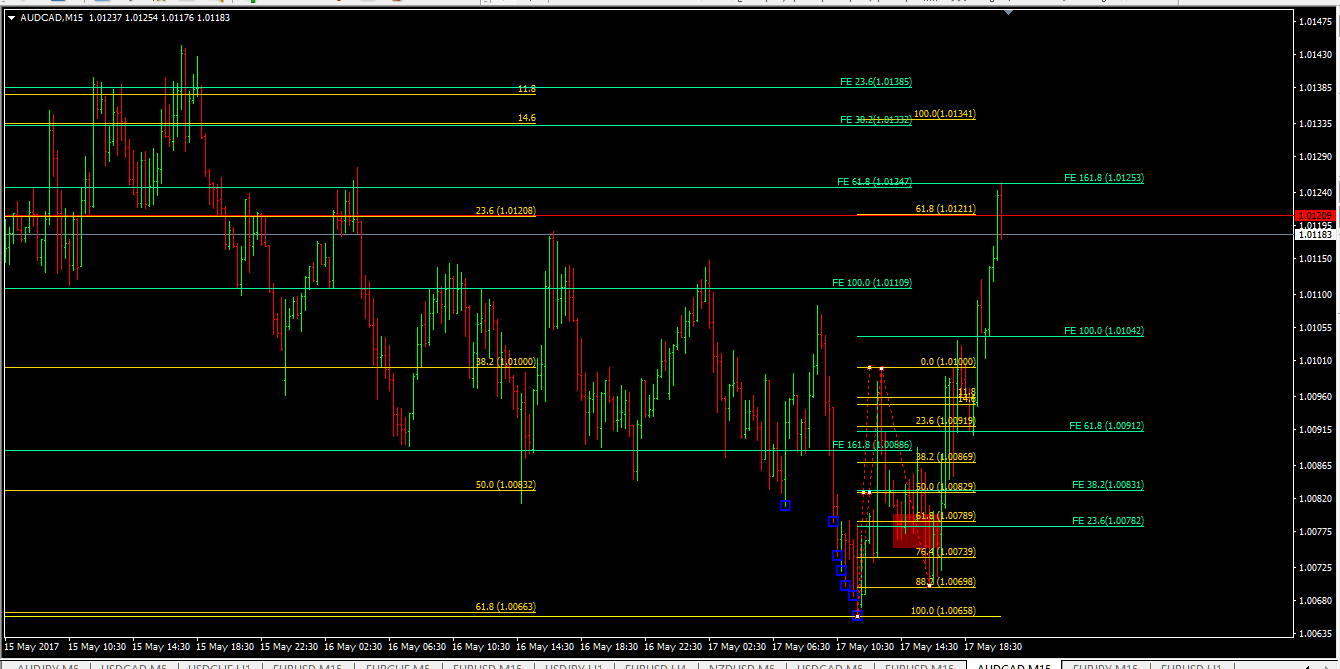Click 1.00960 on the price scale

click(x=1315, y=396)
